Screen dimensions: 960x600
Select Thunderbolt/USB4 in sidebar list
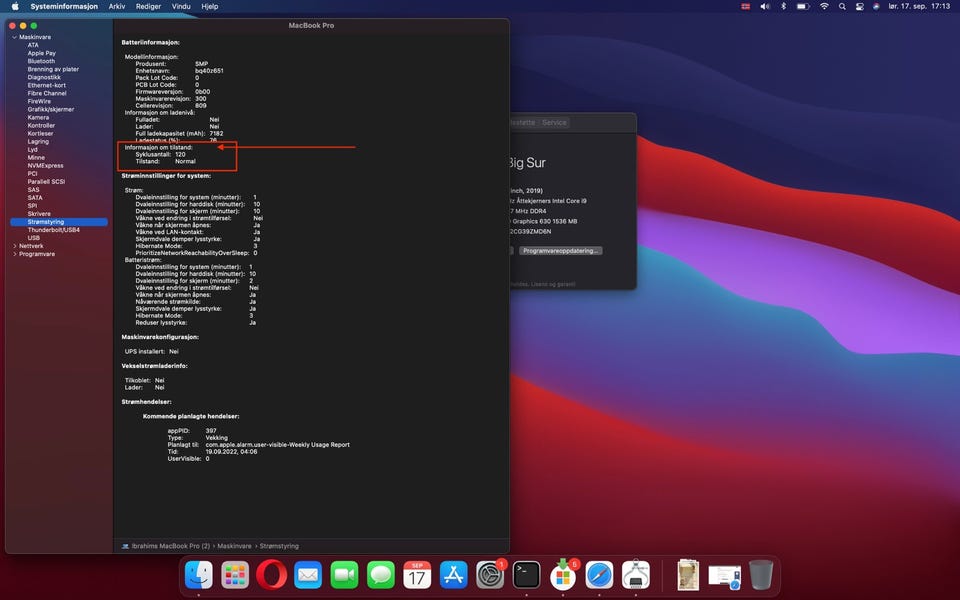[x=53, y=230]
